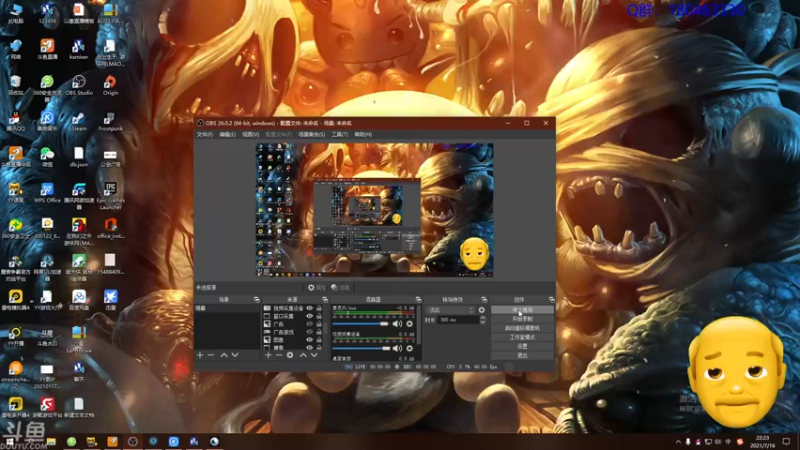Open the Frostpunk desktop shortcut
800x450 pixels.
(x=110, y=121)
